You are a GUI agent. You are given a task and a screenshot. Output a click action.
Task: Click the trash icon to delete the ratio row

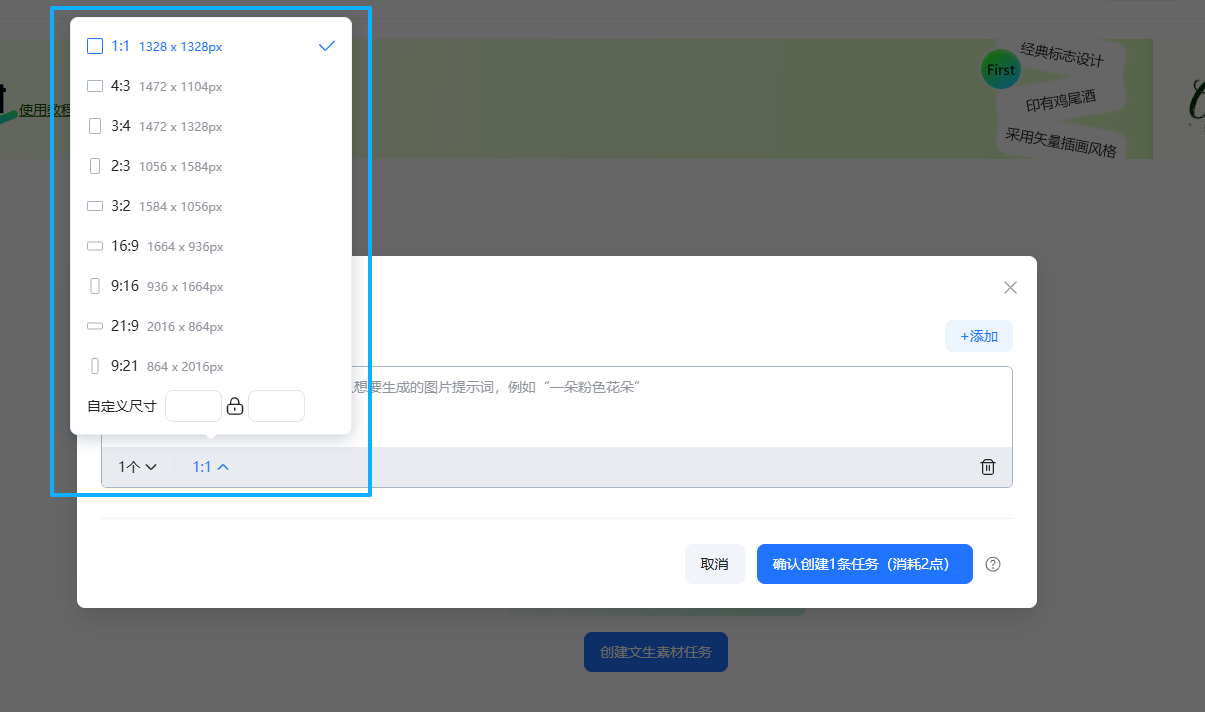(x=988, y=466)
